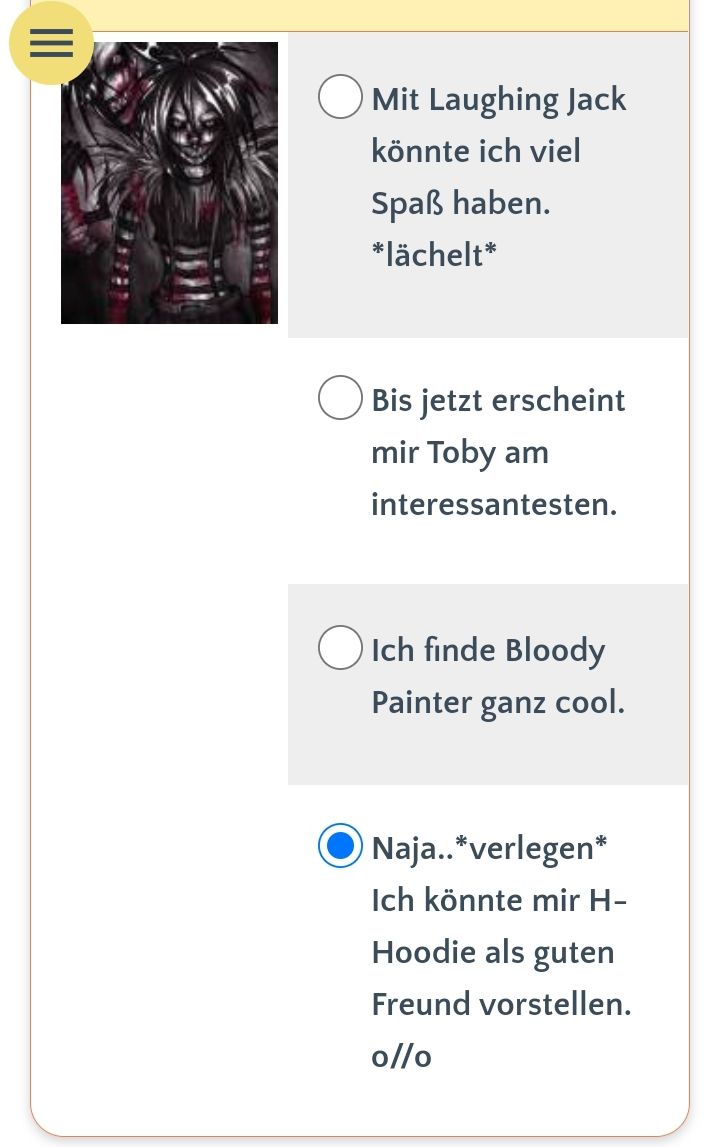Pick the Bloody Painter radio button
Screen dimensions: 719x1147
(340, 647)
